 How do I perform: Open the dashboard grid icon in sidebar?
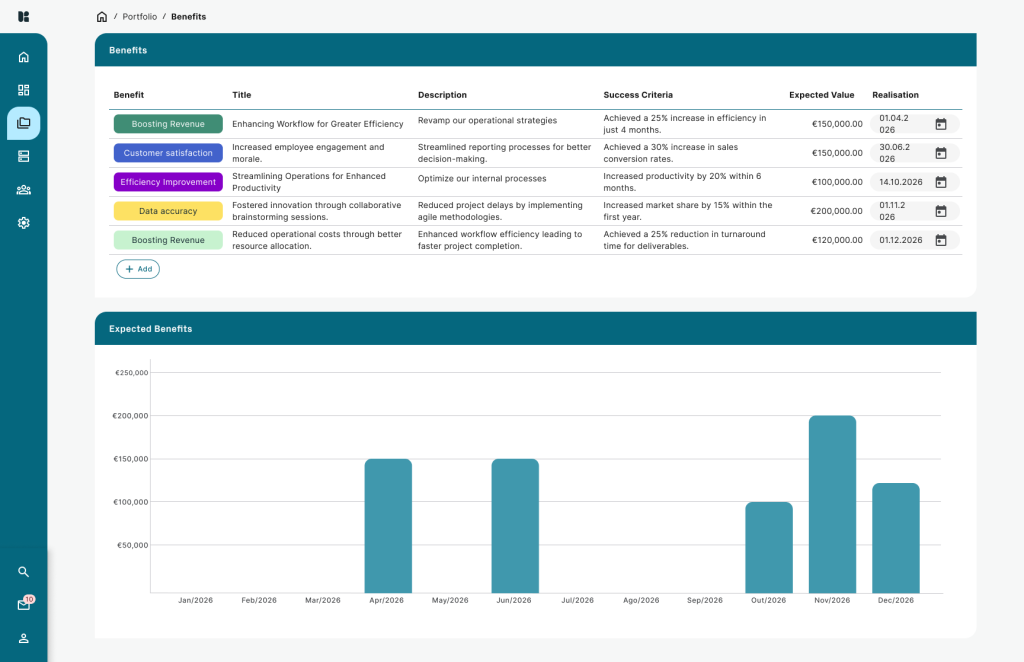(x=24, y=90)
